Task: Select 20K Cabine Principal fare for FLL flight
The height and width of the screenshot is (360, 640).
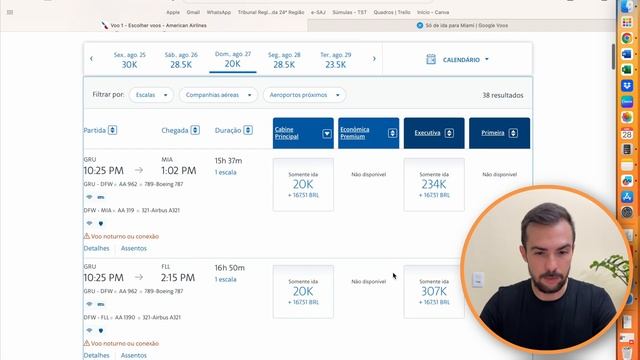Action: coord(303,291)
